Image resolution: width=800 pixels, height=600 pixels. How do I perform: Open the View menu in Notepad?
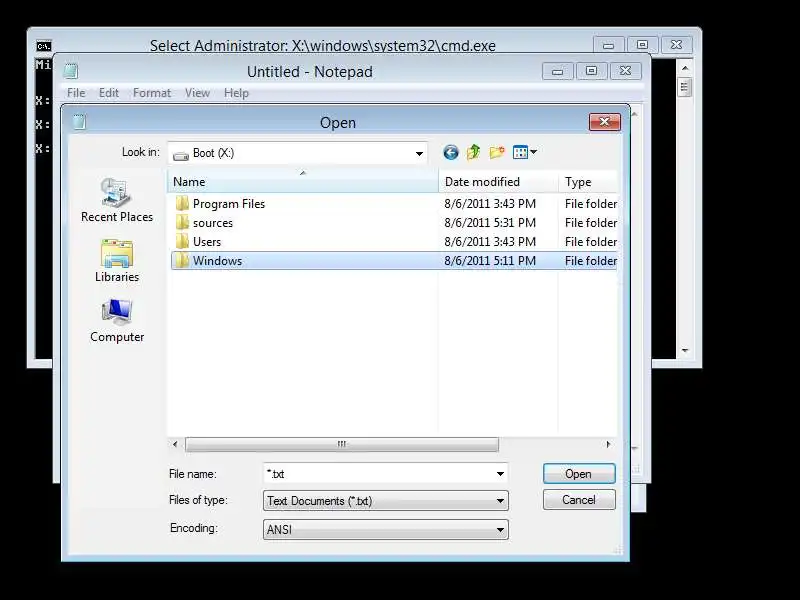coord(197,93)
